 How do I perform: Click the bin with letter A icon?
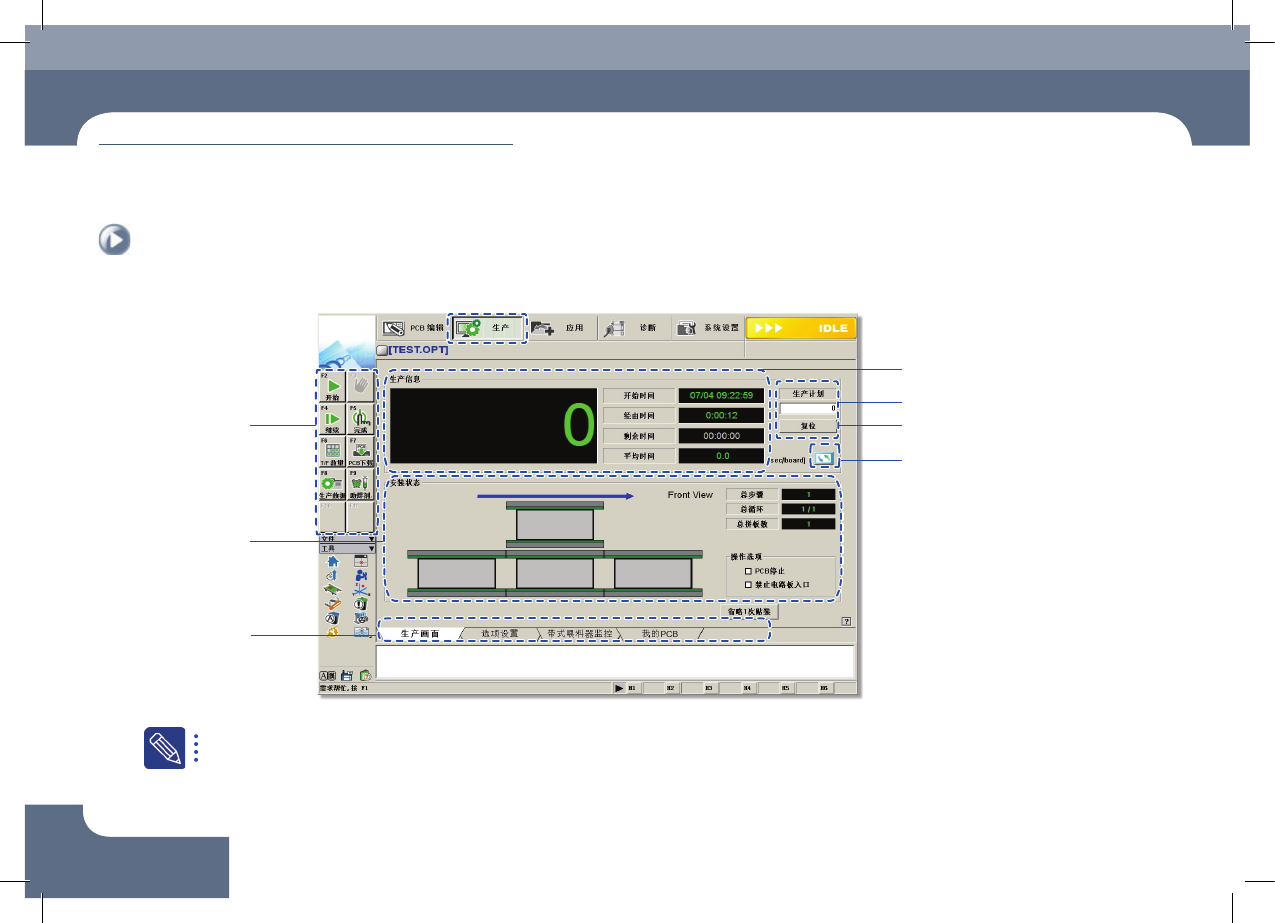[x=334, y=618]
